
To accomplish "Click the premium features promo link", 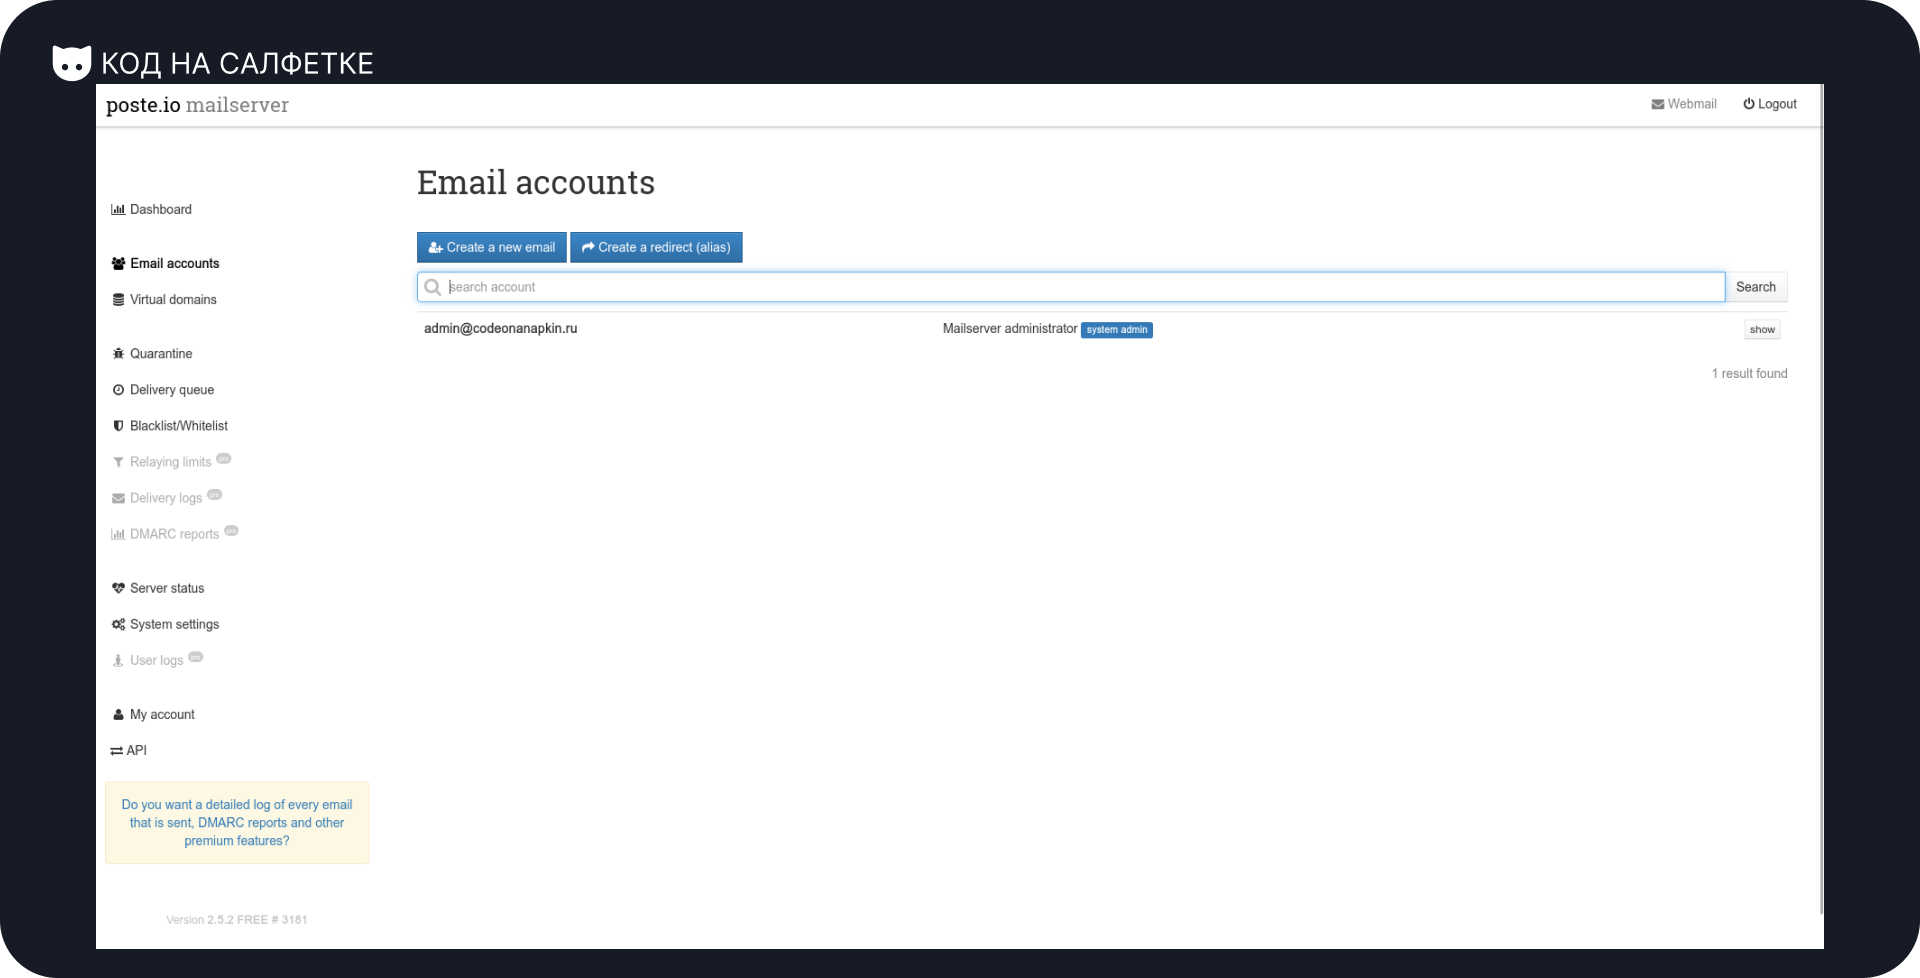I will (237, 823).
